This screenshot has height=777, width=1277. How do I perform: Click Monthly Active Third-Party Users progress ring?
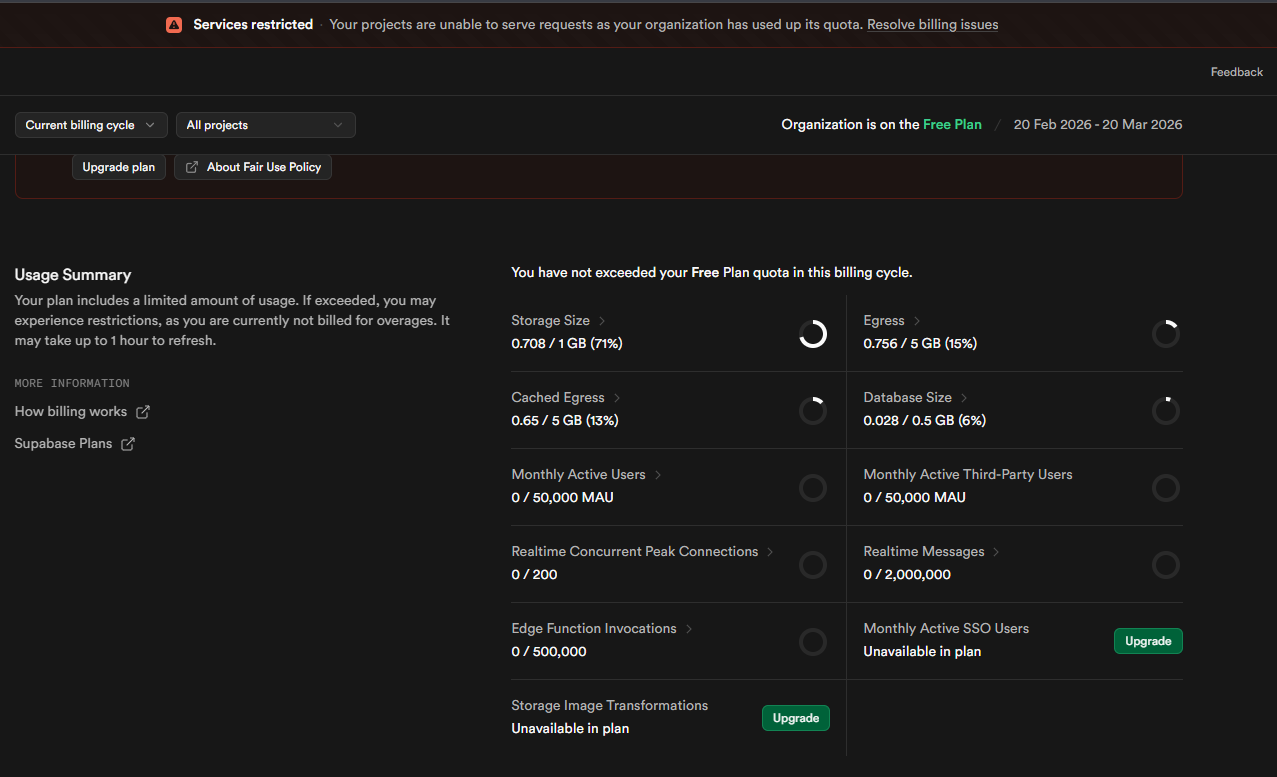coord(1166,488)
